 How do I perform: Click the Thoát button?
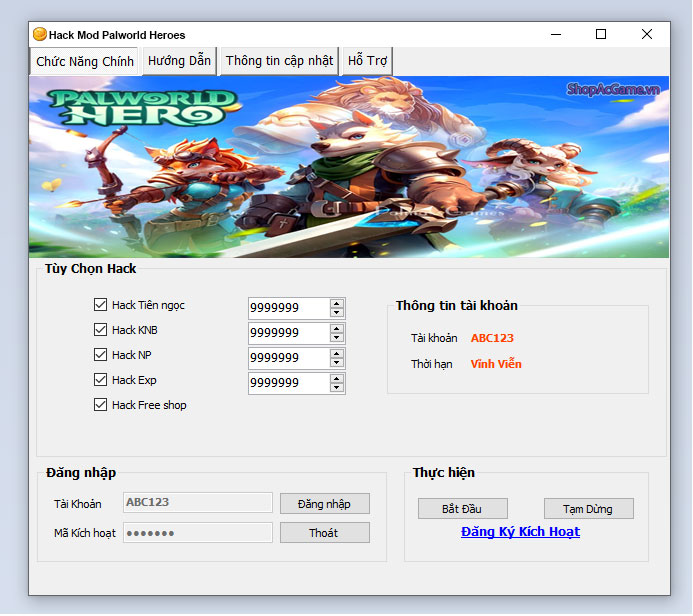point(324,533)
